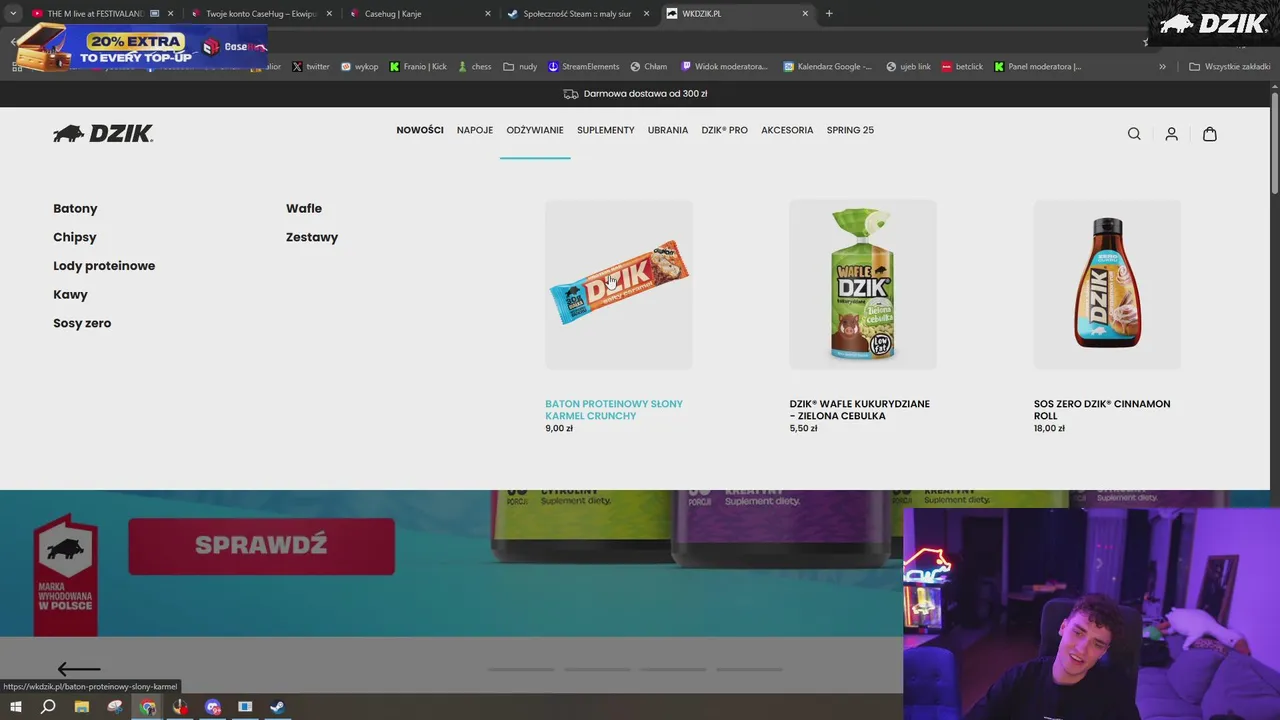This screenshot has width=1280, height=720.
Task: Open the StreamElements bookmark
Action: click(x=583, y=67)
